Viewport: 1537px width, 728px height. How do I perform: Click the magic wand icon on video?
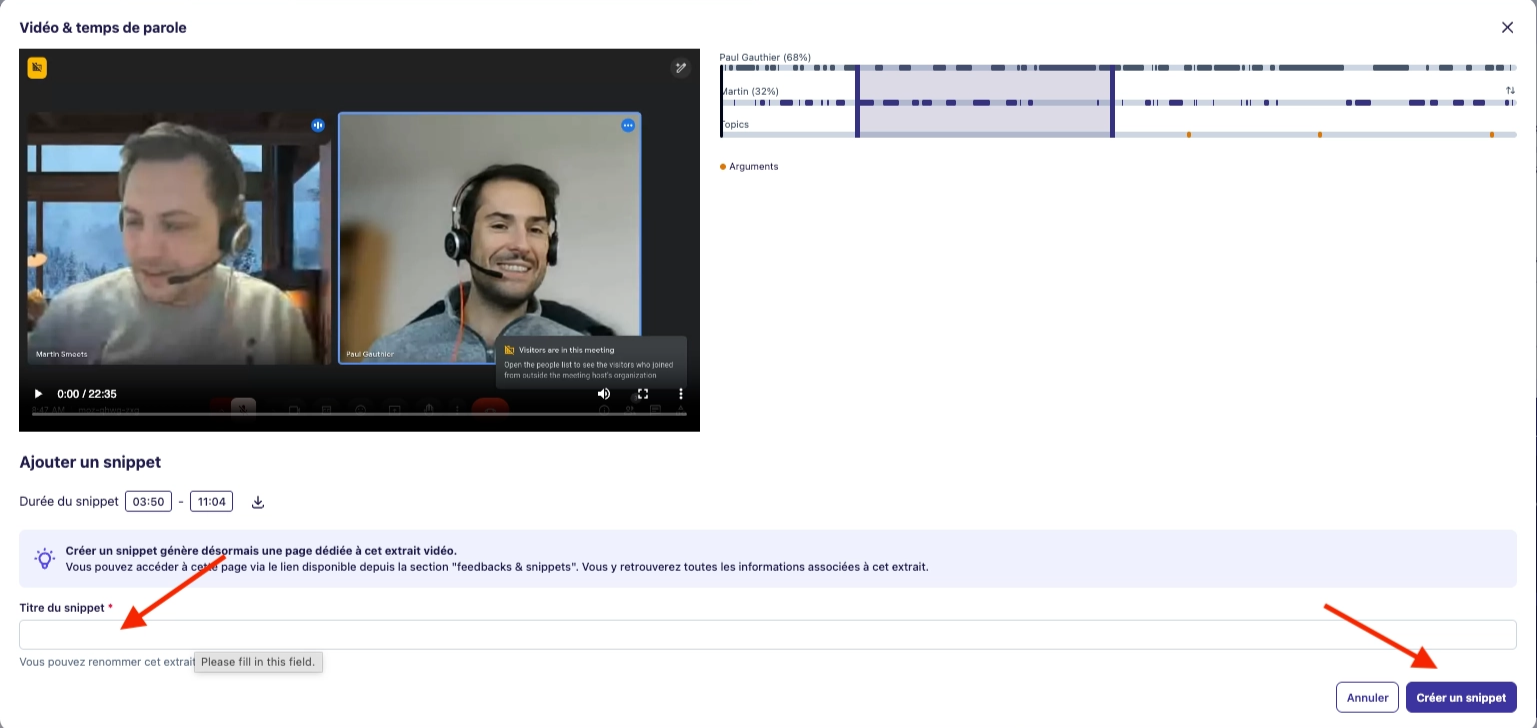[680, 68]
